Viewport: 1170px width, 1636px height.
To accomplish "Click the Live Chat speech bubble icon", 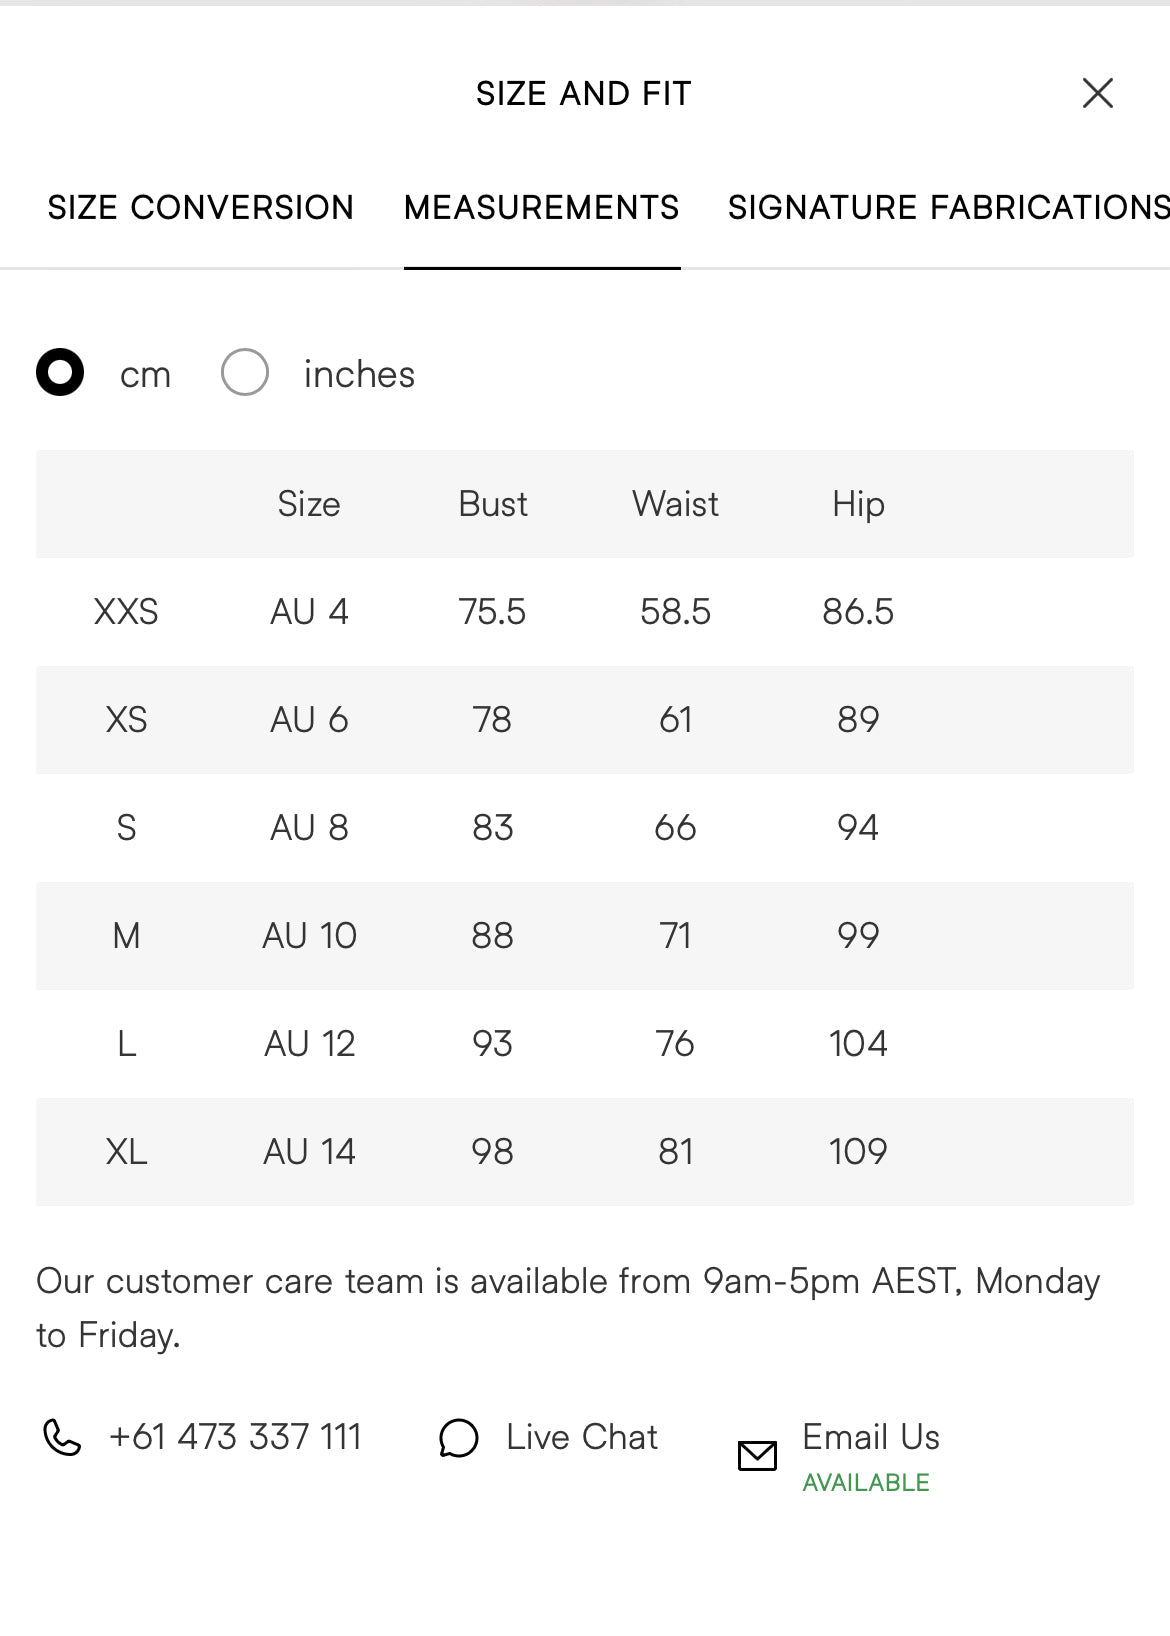I will pos(459,1438).
